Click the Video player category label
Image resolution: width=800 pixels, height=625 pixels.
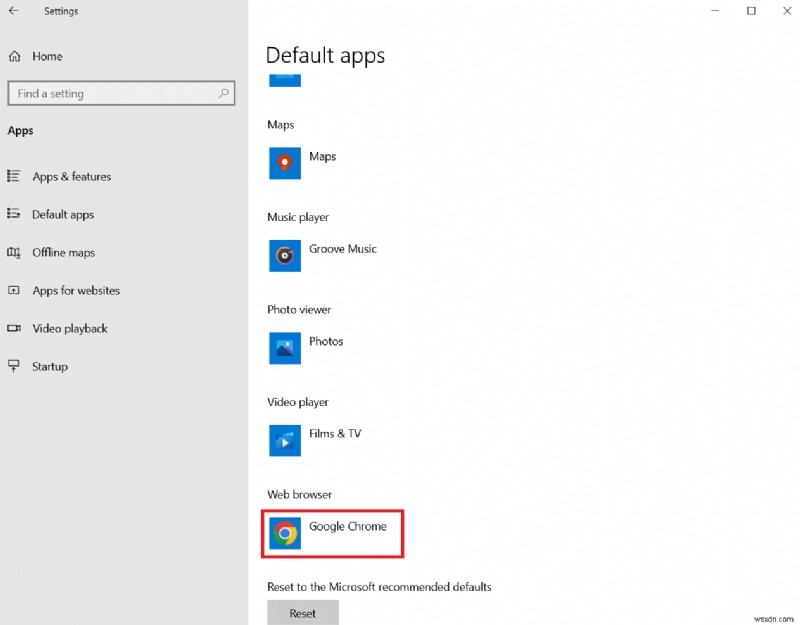298,402
